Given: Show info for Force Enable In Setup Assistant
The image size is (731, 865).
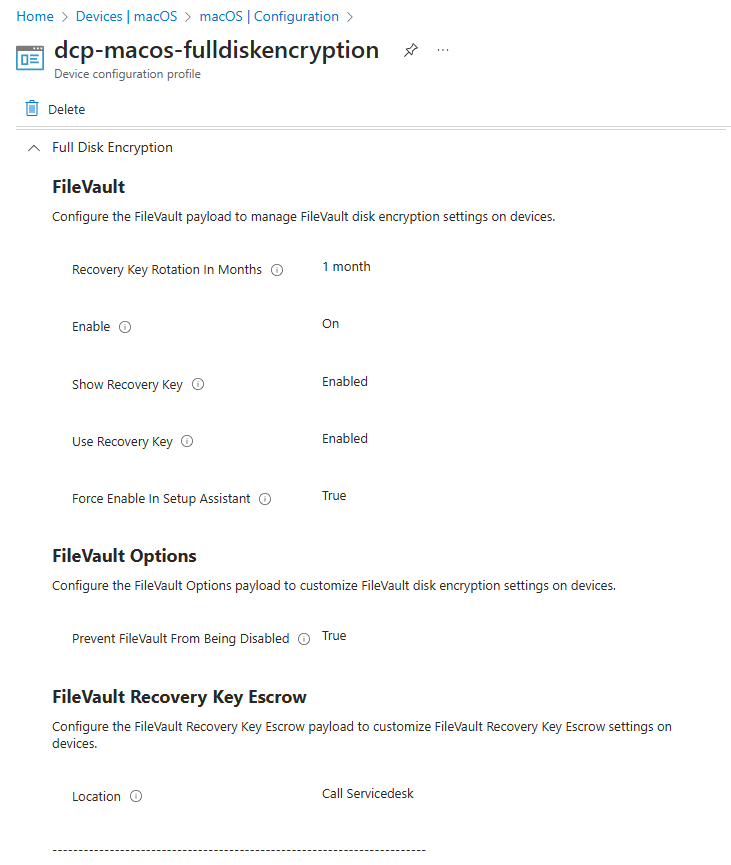Looking at the screenshot, I should (x=264, y=498).
